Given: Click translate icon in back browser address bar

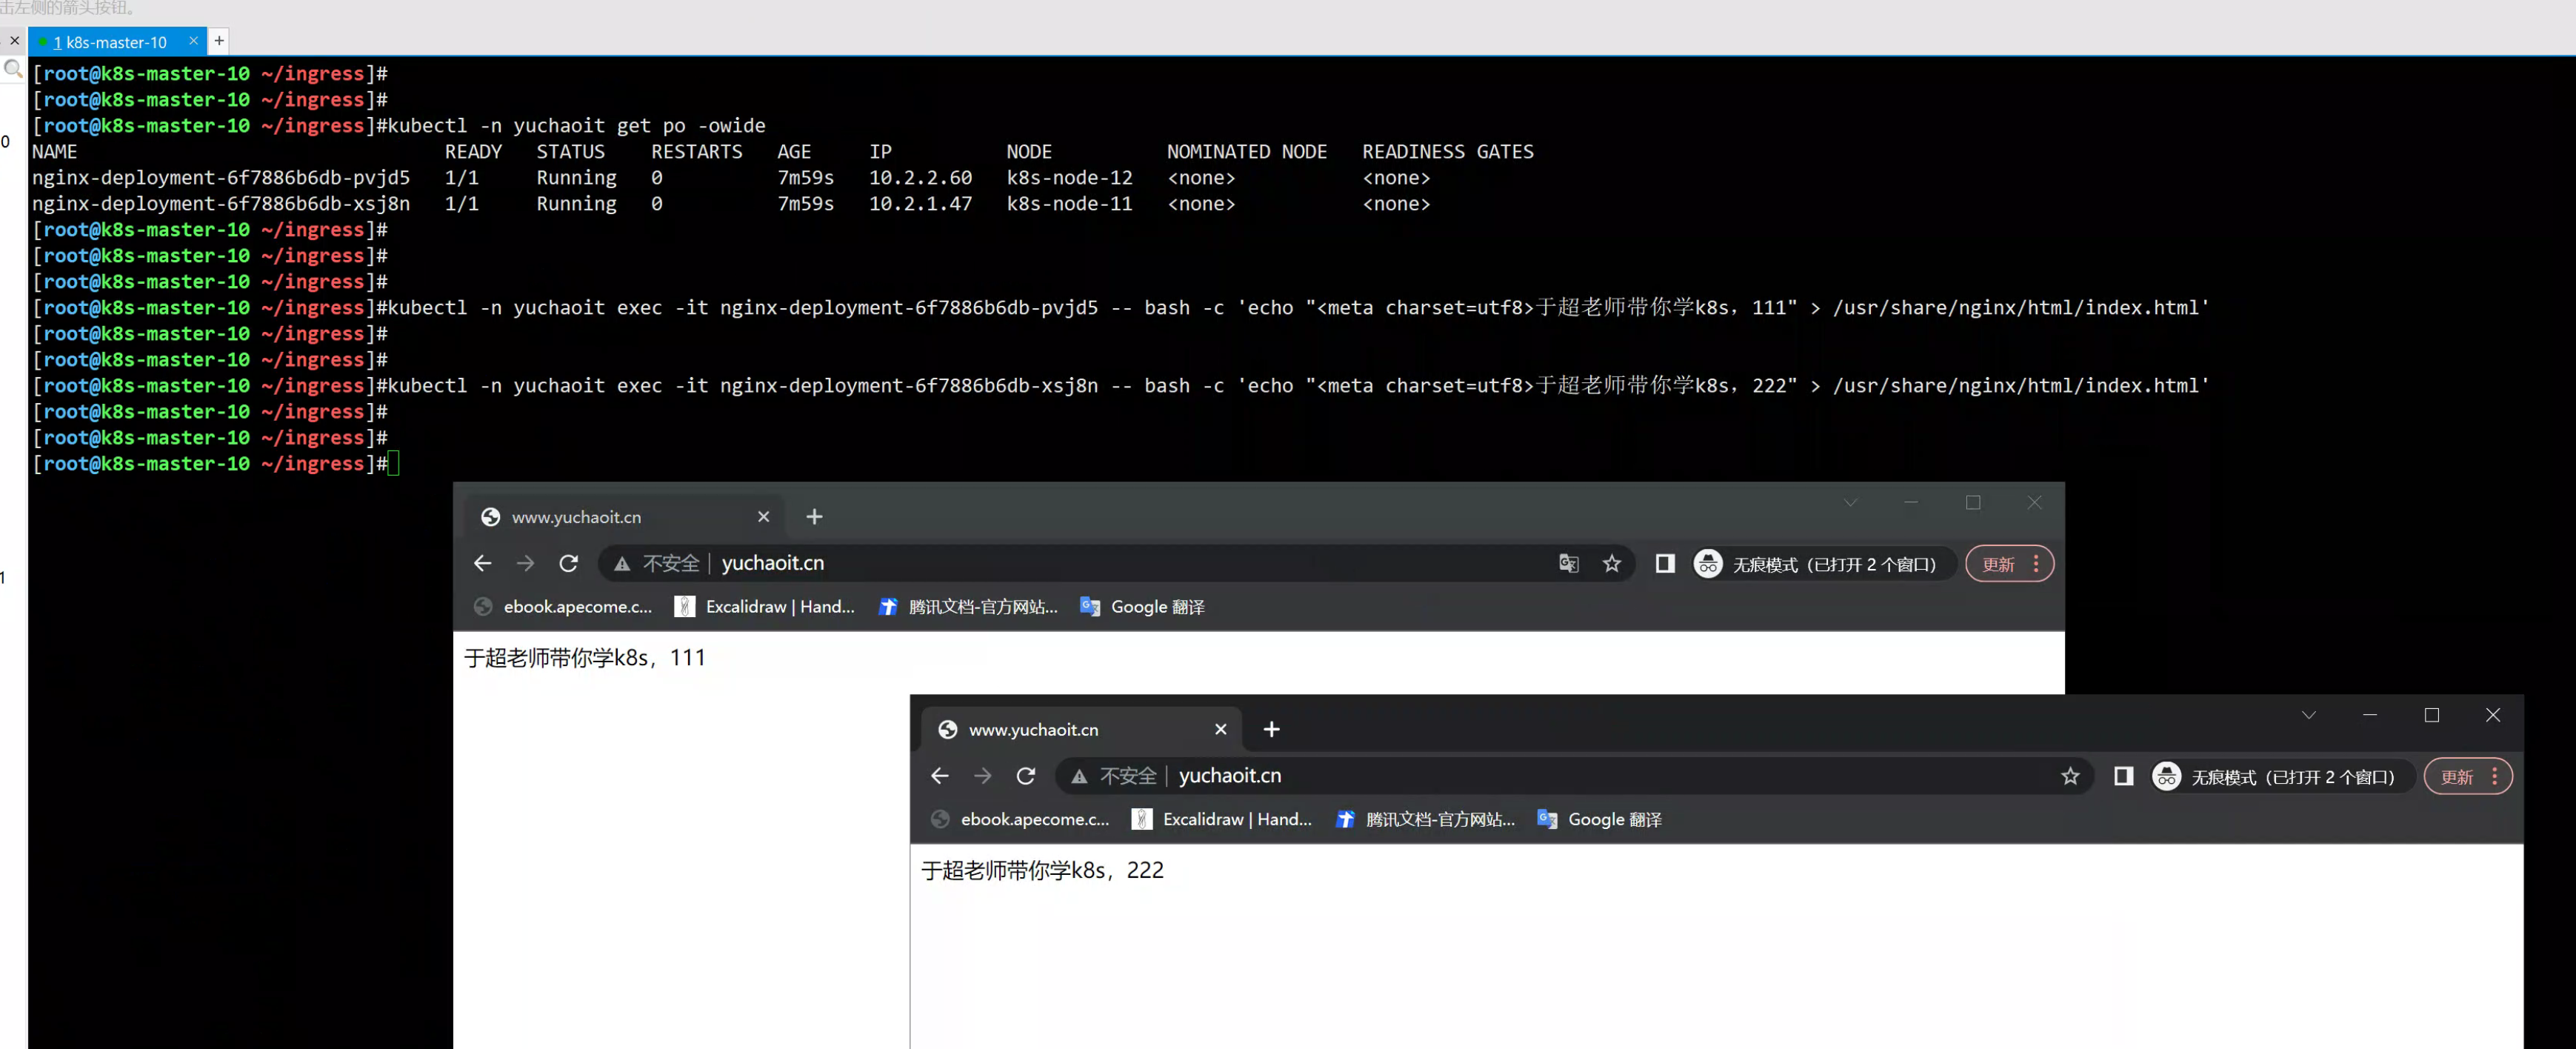Looking at the screenshot, I should point(1568,564).
